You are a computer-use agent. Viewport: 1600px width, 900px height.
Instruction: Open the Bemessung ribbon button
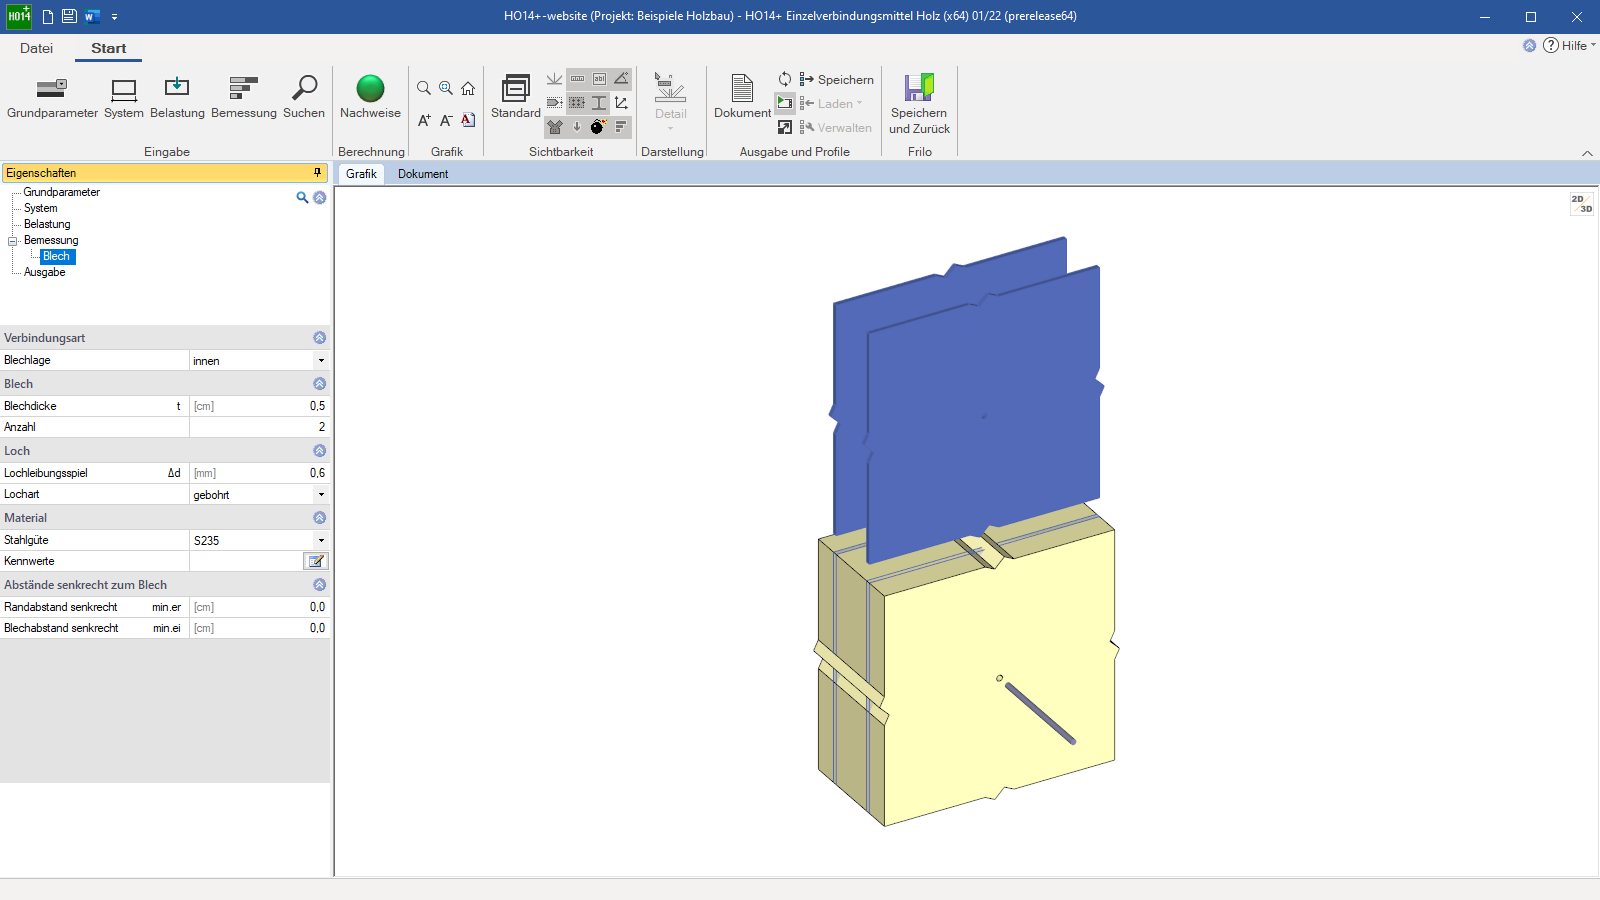244,98
